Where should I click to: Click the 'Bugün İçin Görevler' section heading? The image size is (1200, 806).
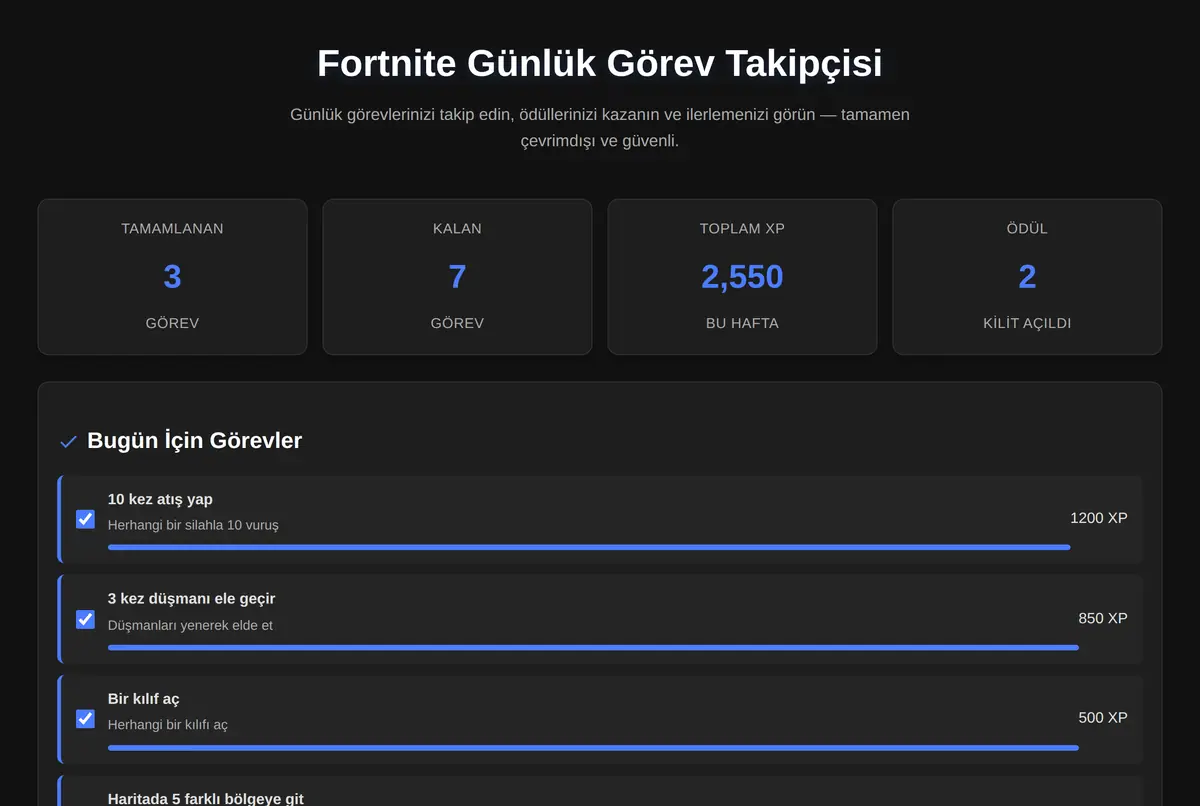tap(195, 440)
